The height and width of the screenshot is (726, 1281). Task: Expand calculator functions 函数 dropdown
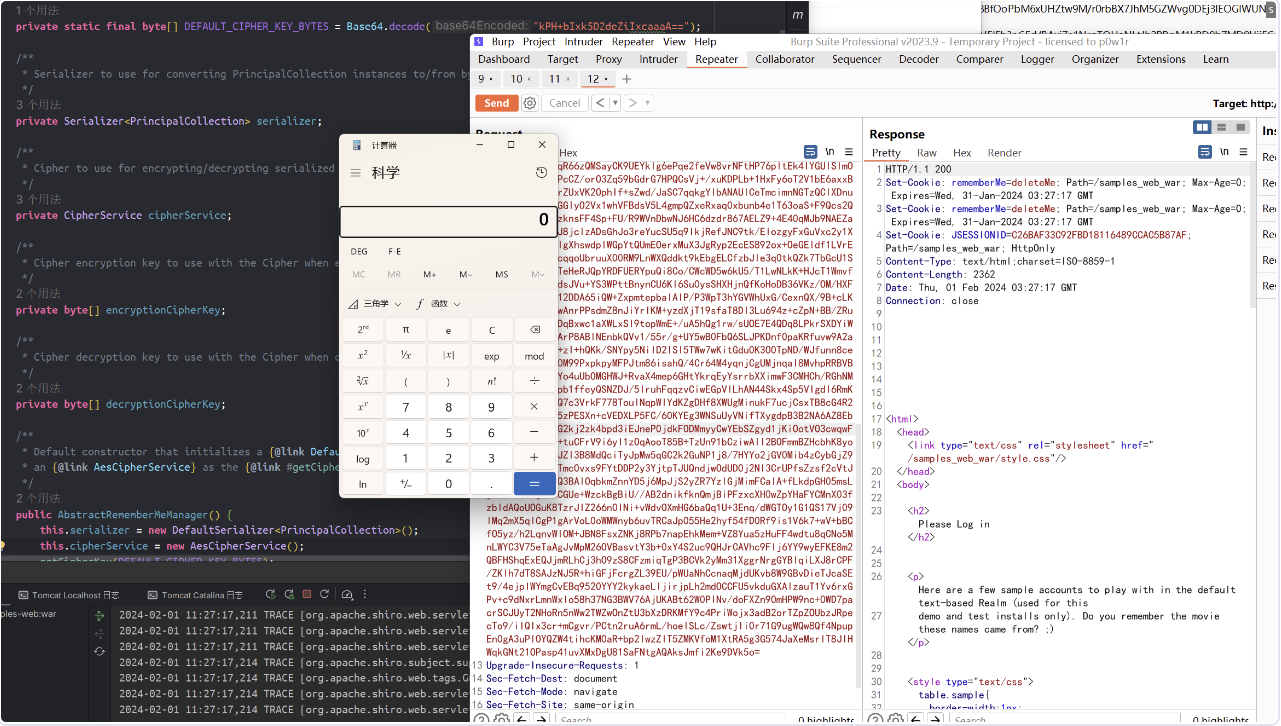[x=439, y=304]
